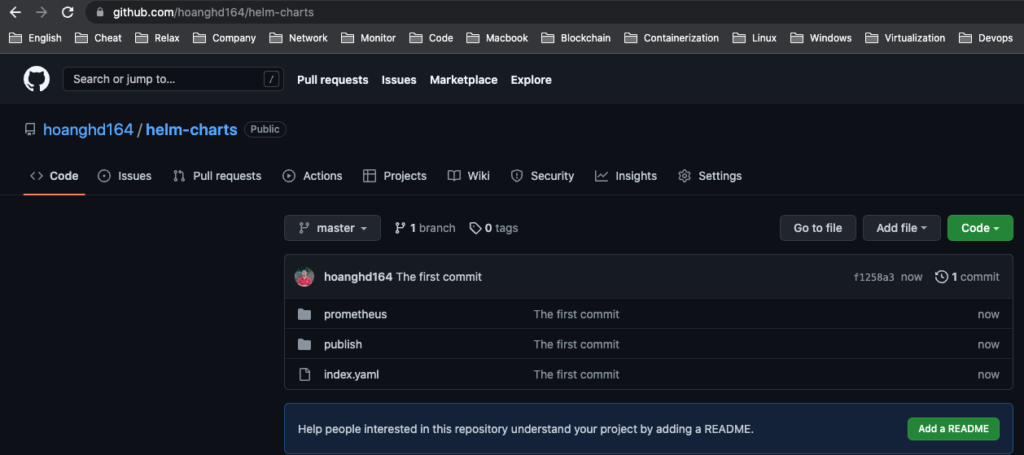Open the Blockchain bookmarks folder

[x=576, y=38]
